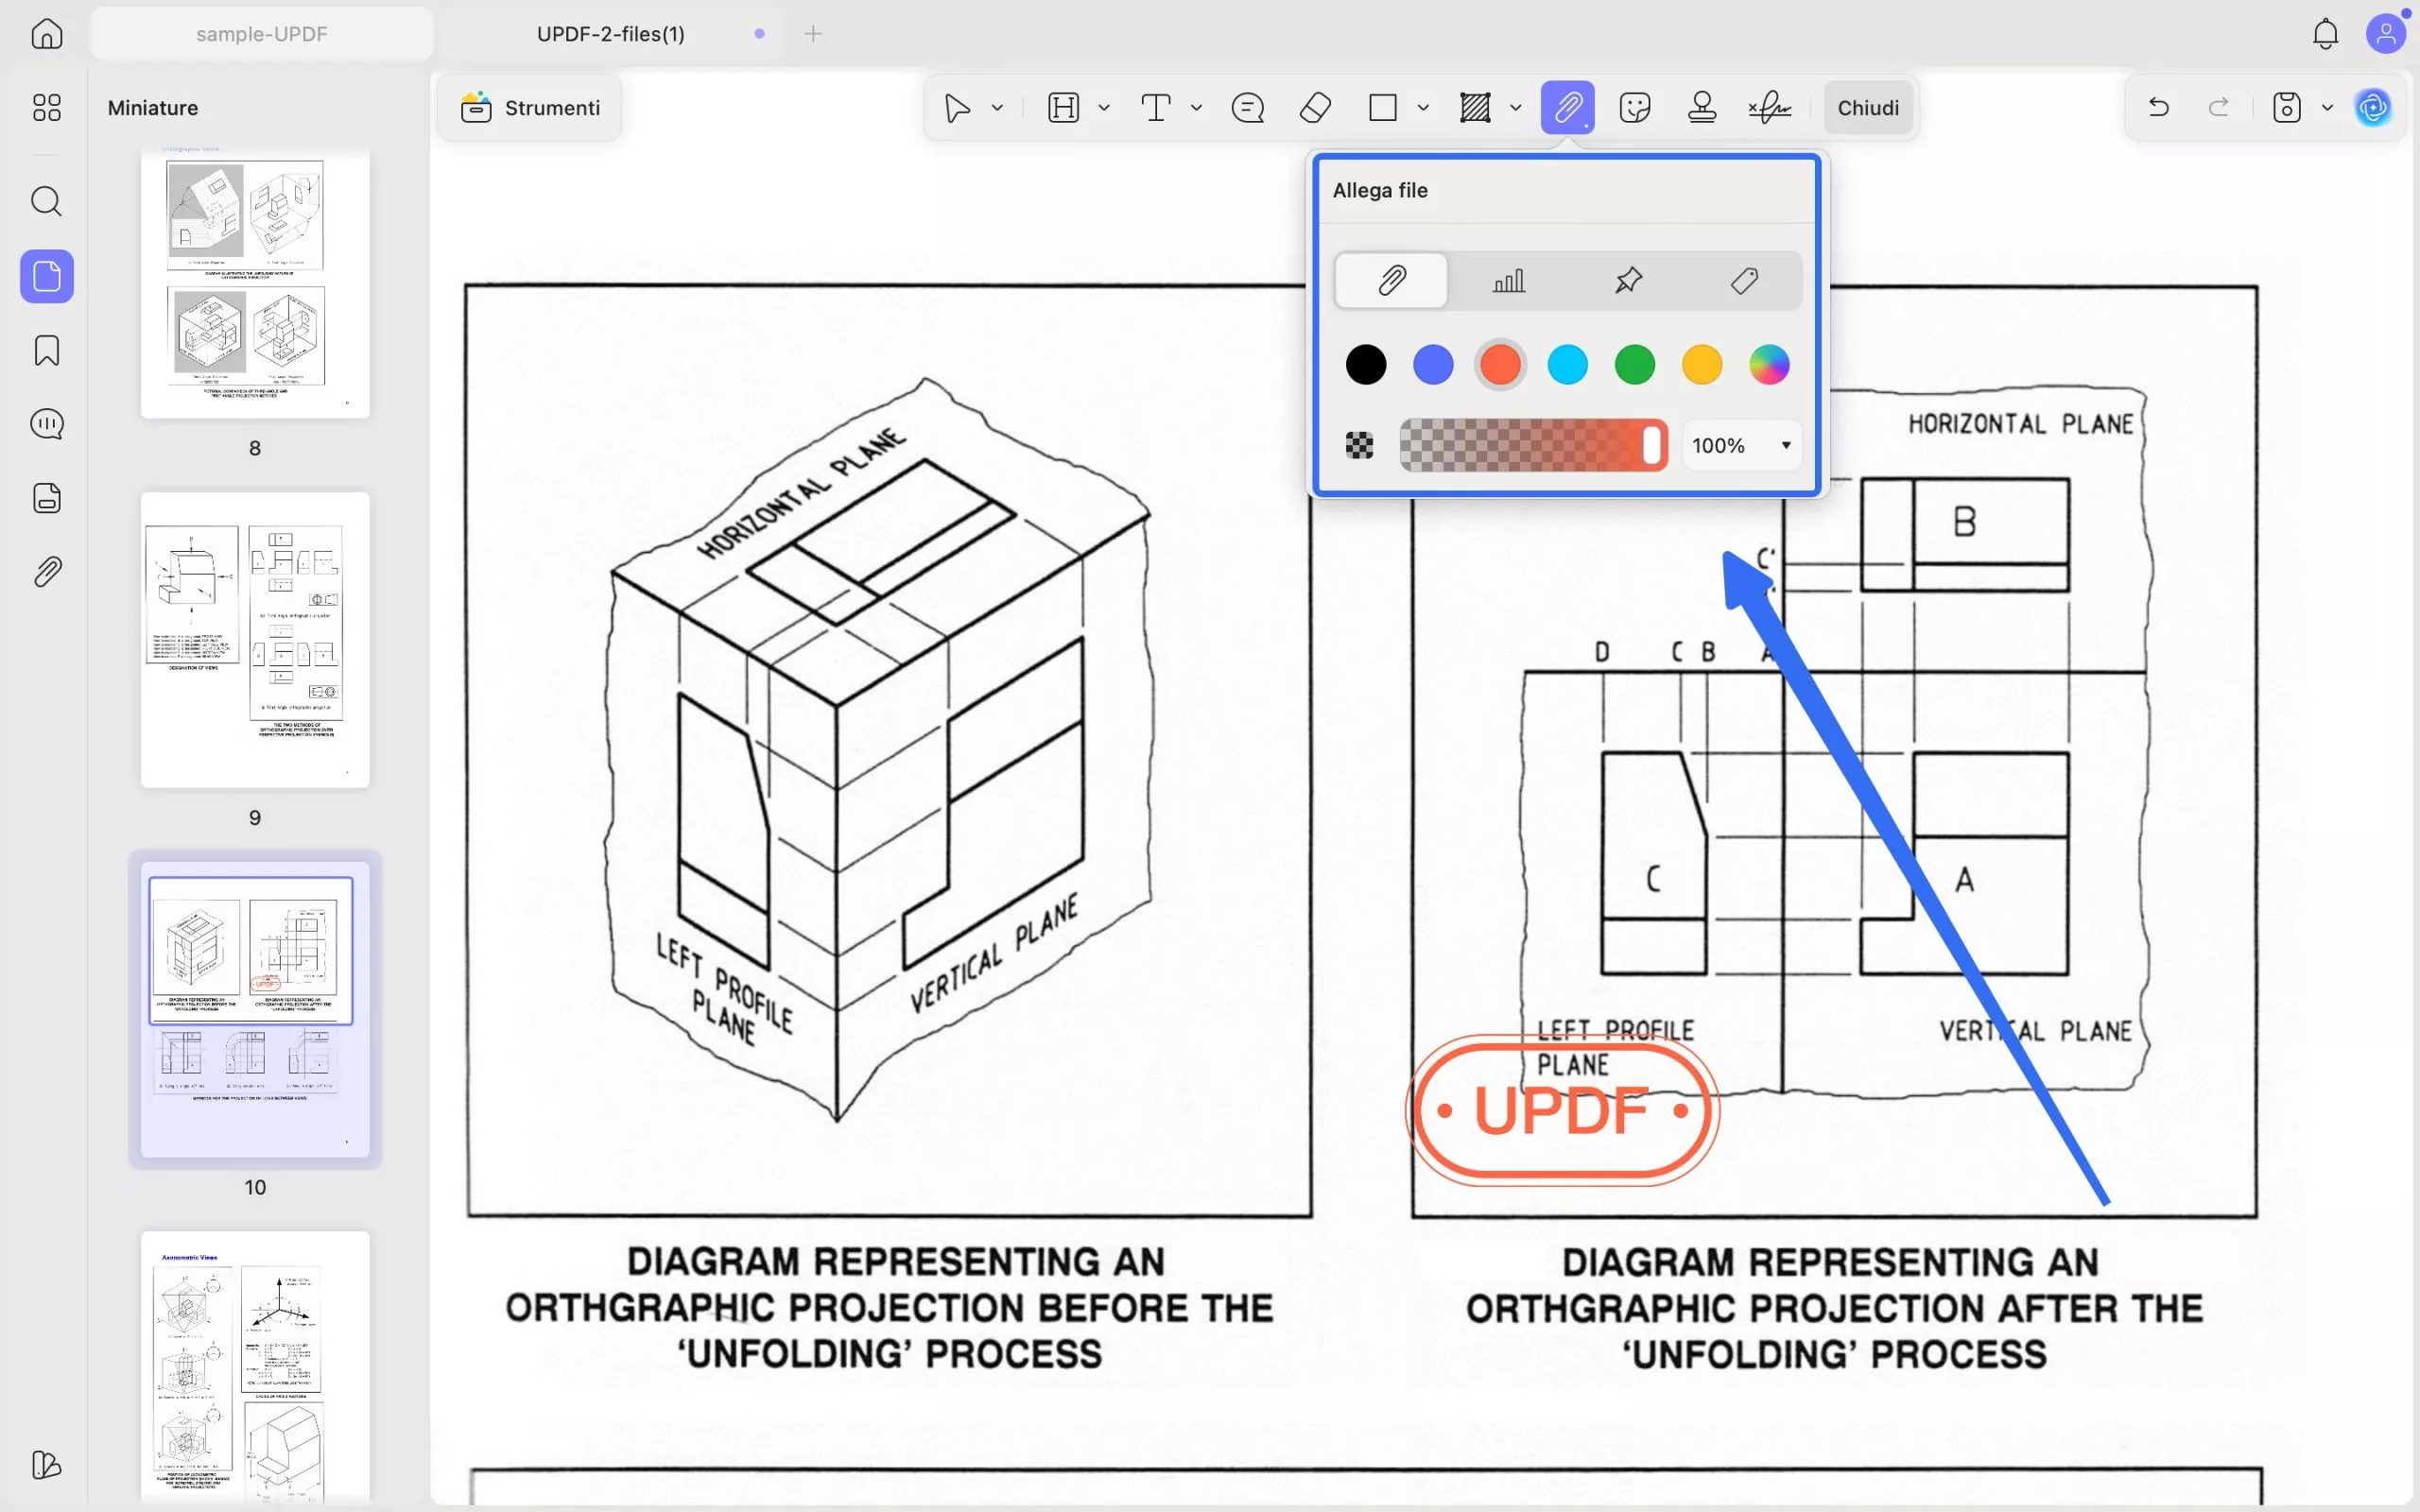2420x1512 pixels.
Task: Switch to the sample-UPDF tab
Action: click(261, 34)
